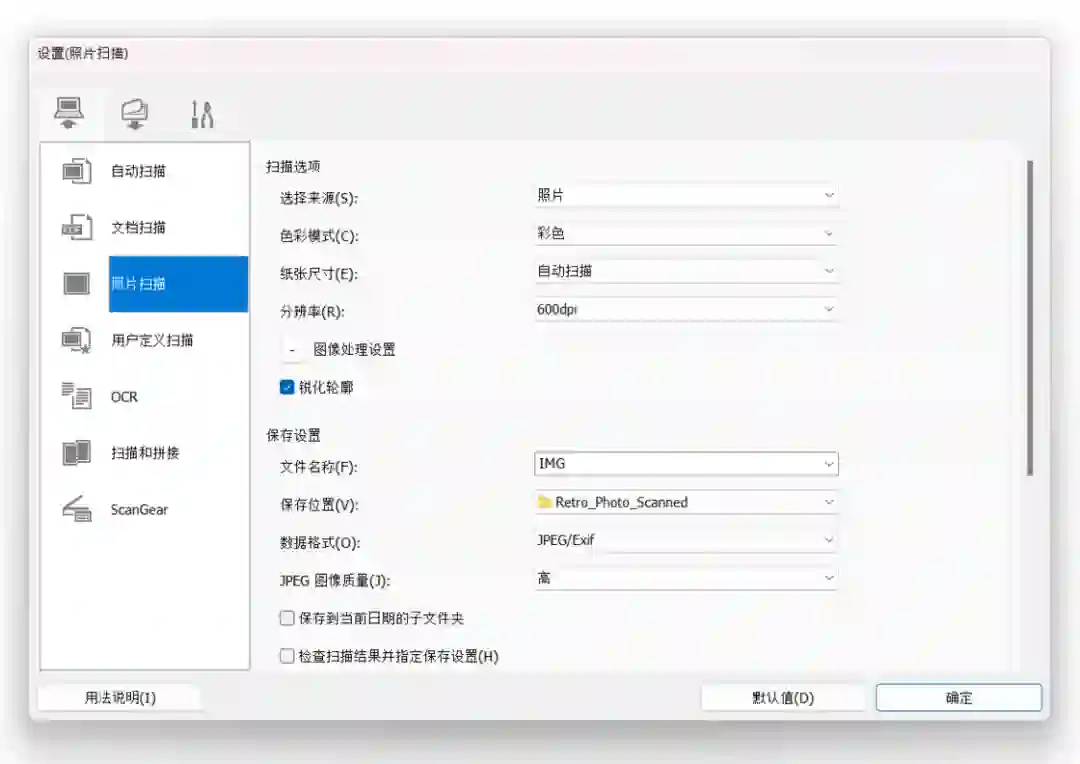The height and width of the screenshot is (764, 1080).
Task: Open the general settings tools tab icon
Action: click(x=202, y=114)
